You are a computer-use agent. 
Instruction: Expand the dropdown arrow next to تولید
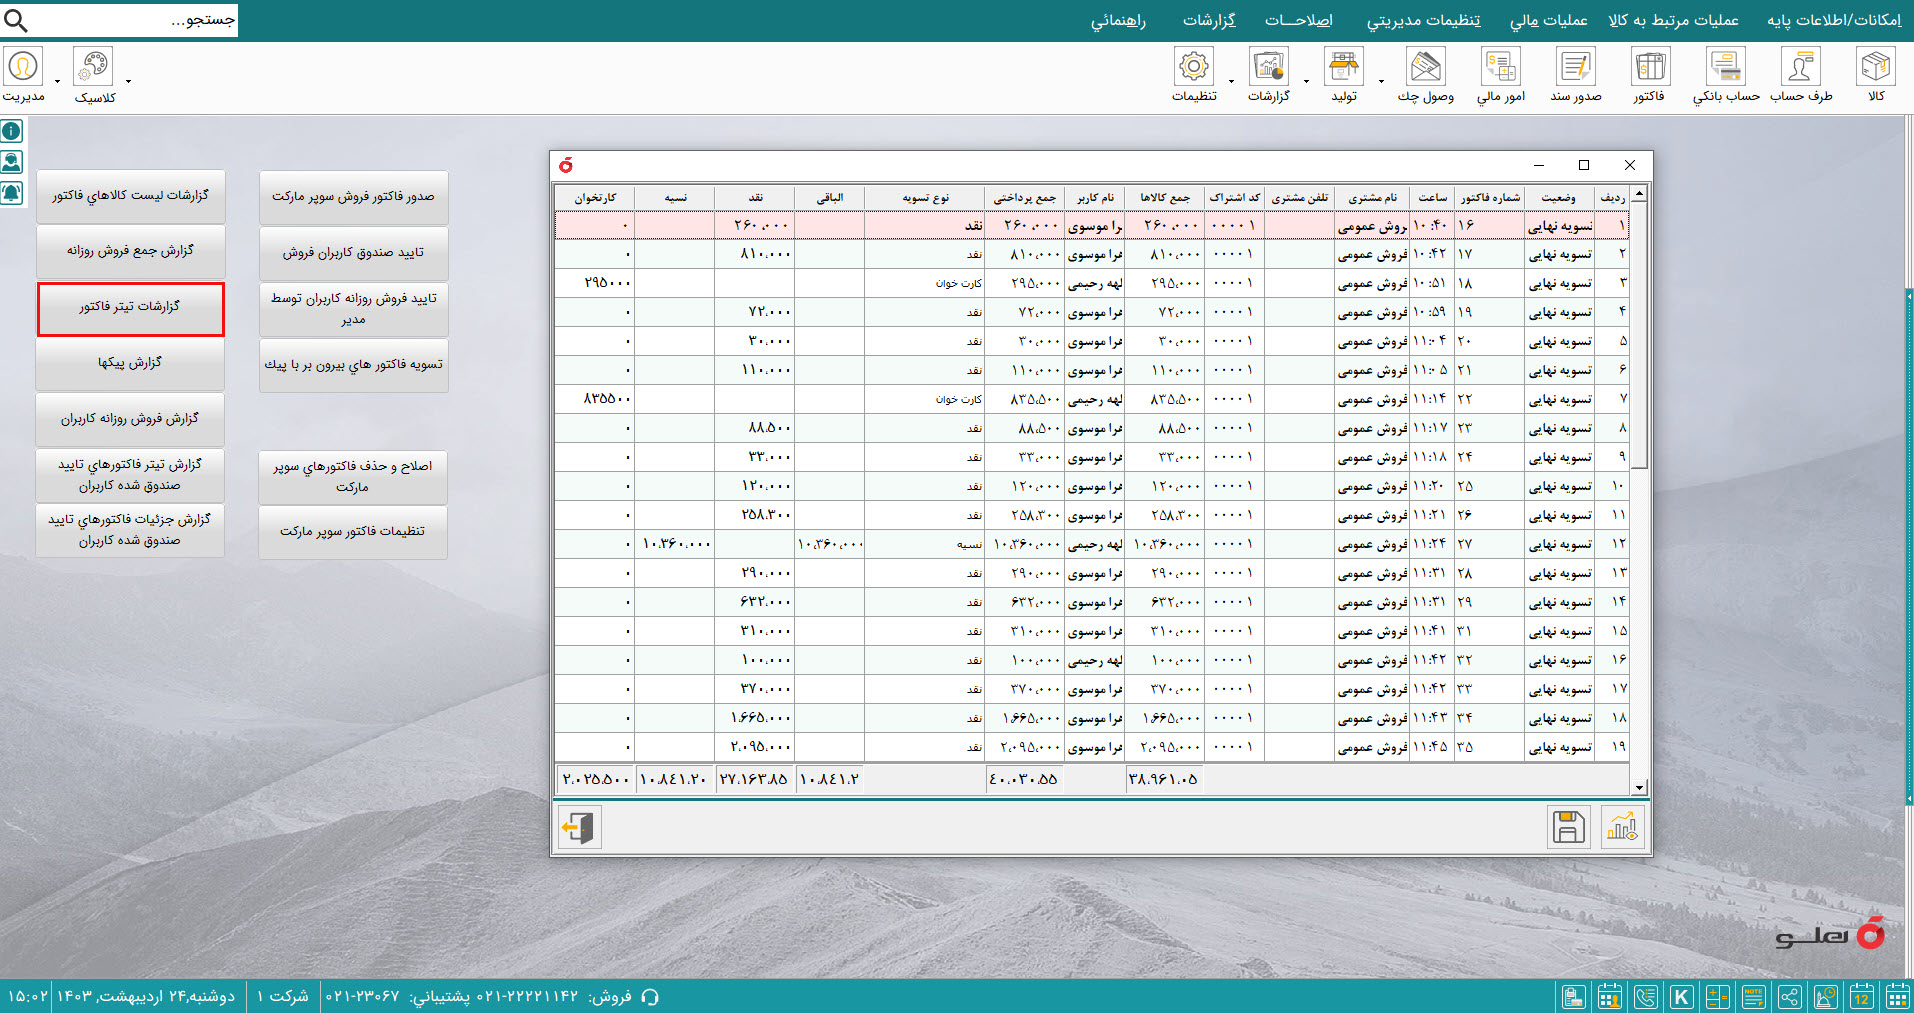tap(1381, 81)
